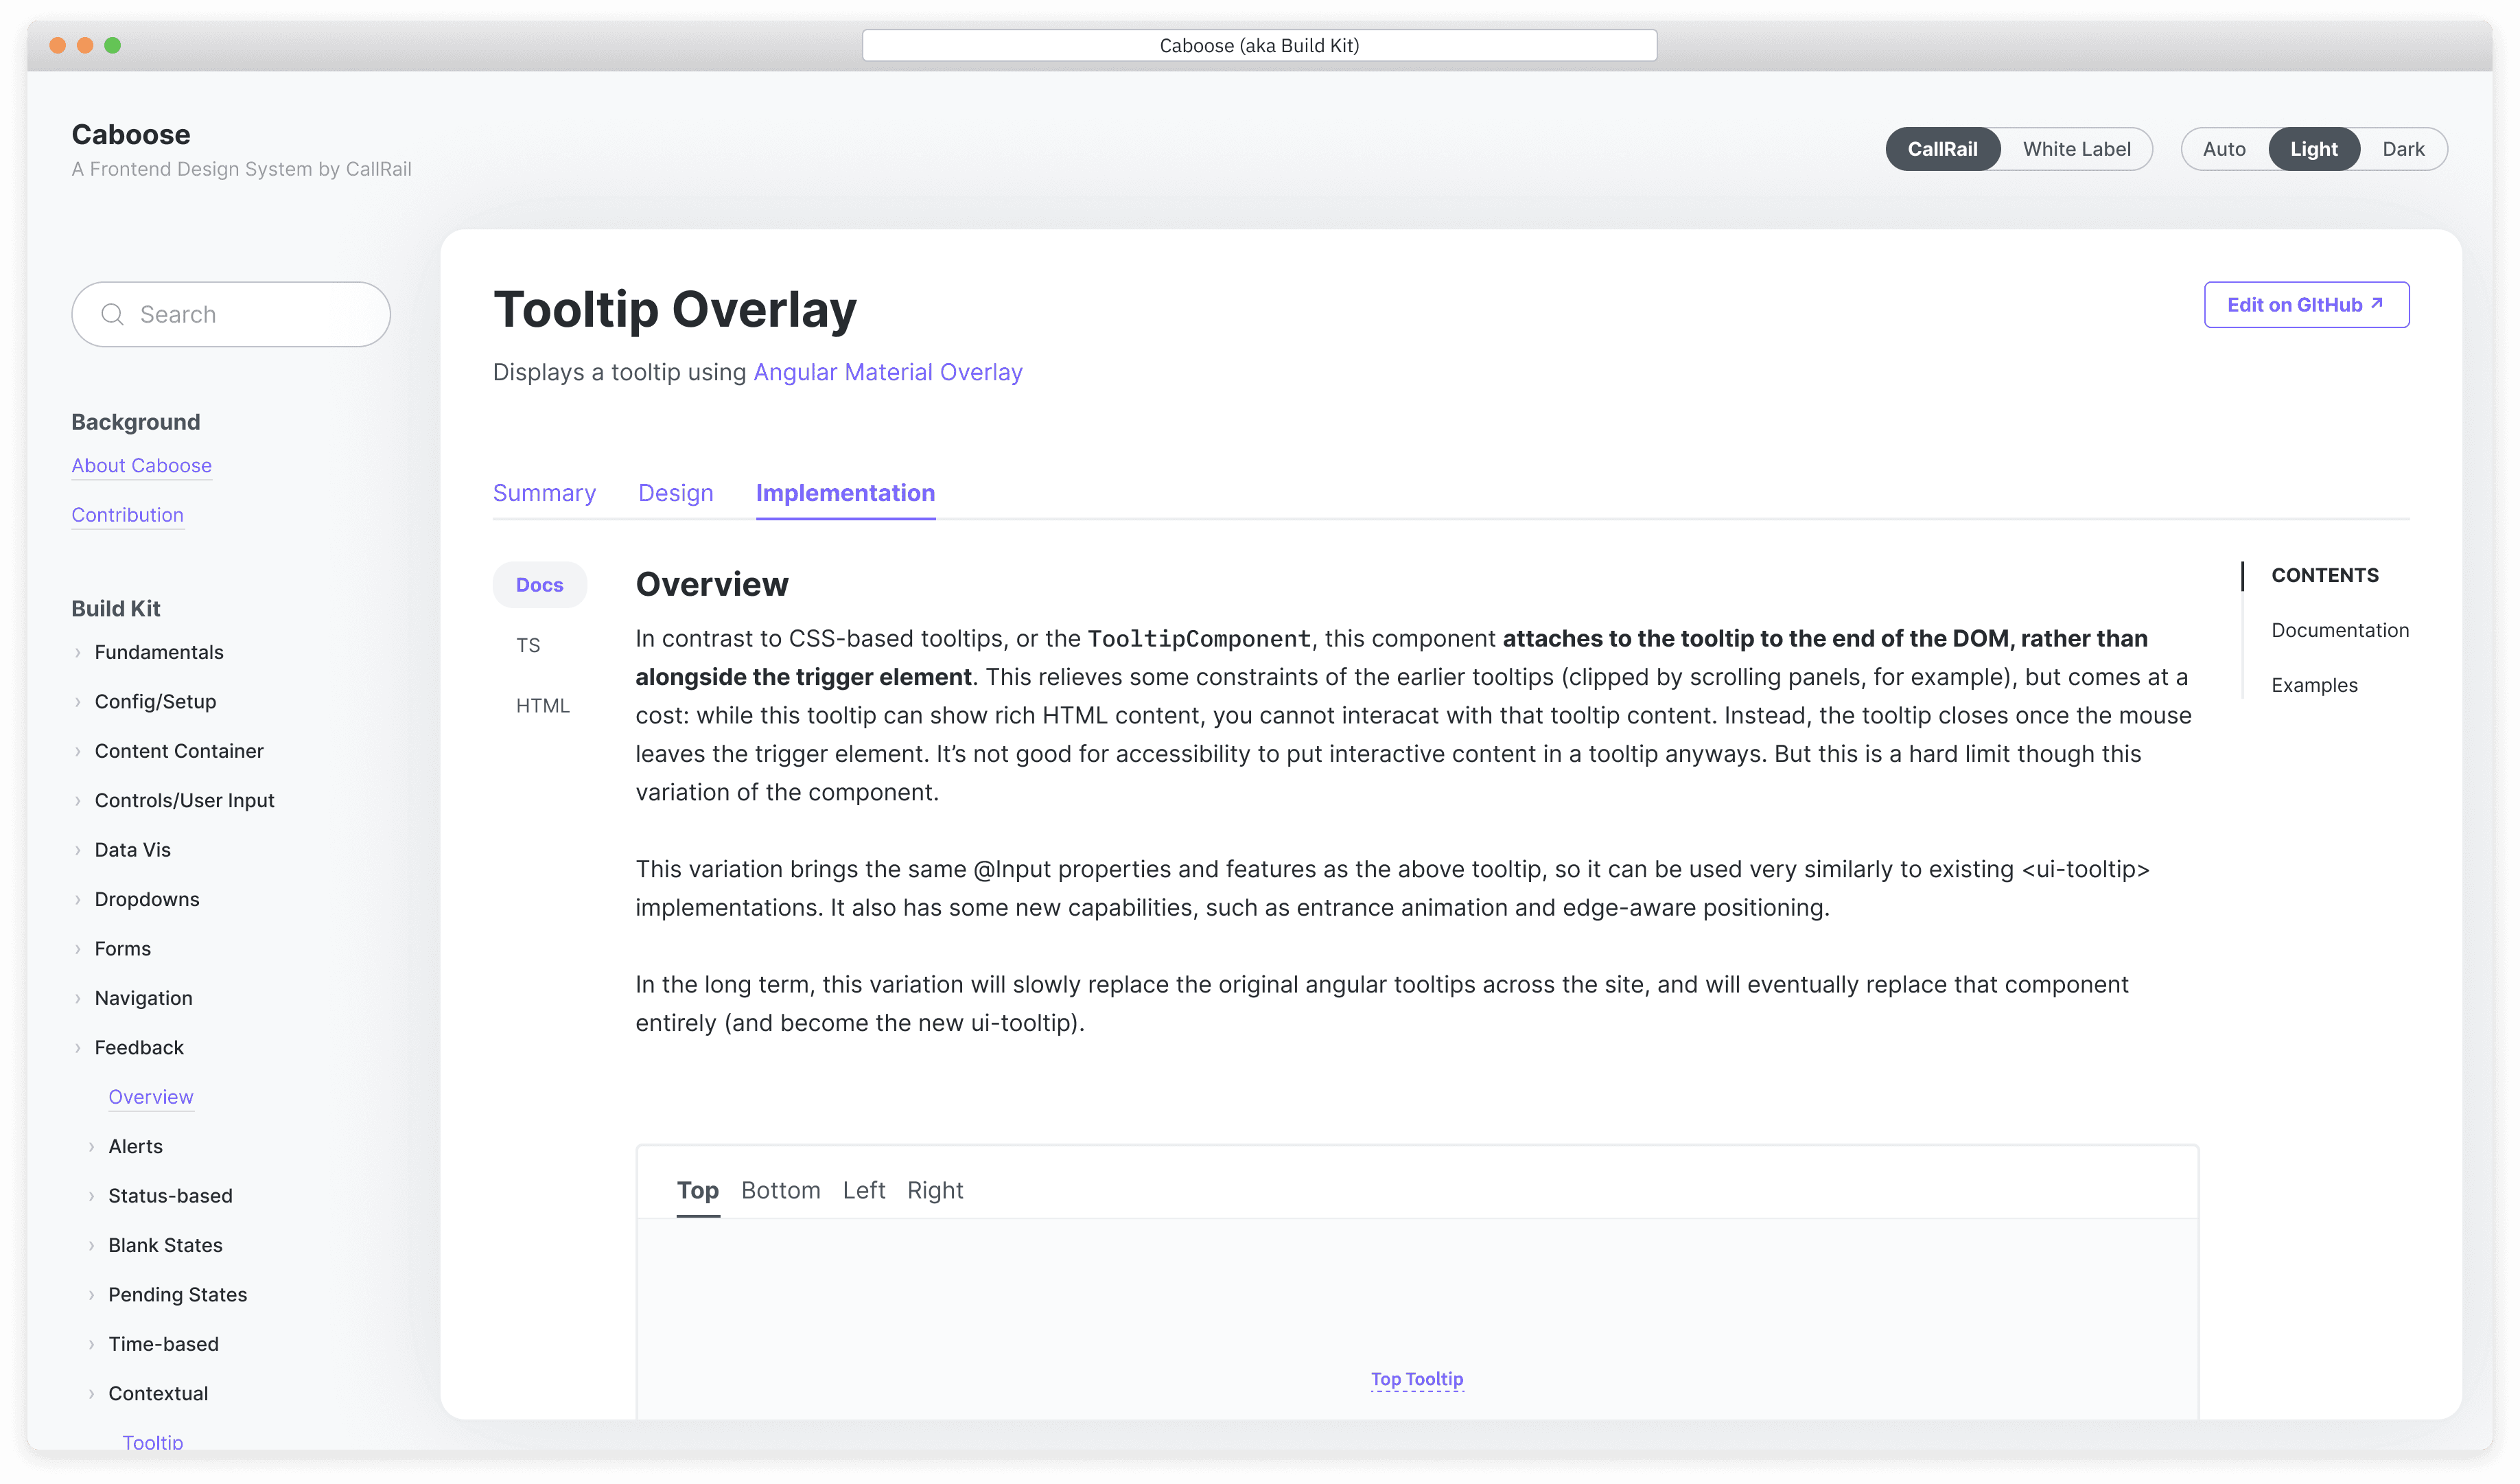Expand Controls/User Input in sidebar

(x=184, y=800)
